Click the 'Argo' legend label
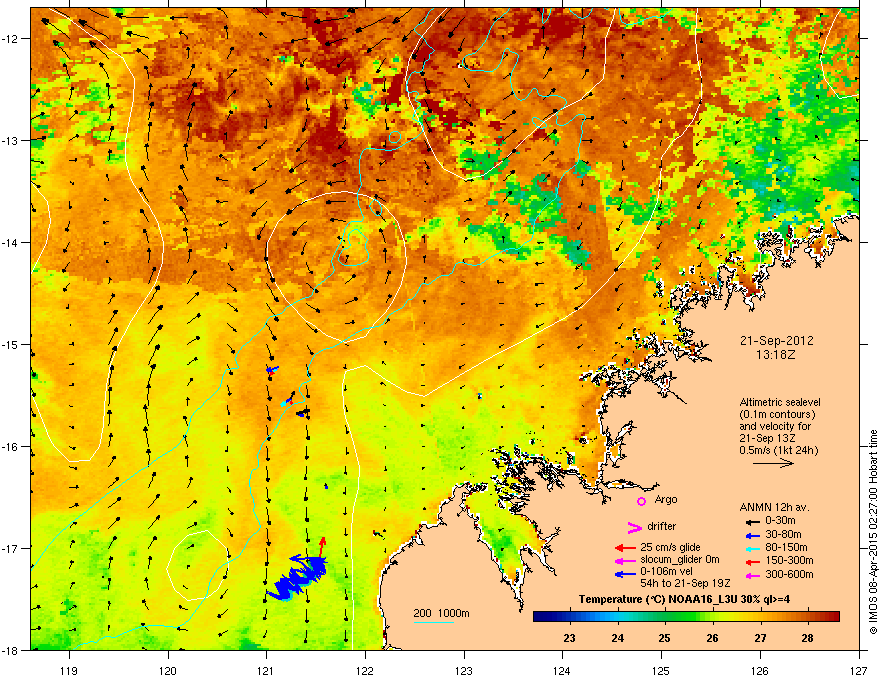The height and width of the screenshot is (680, 880). [x=666, y=499]
